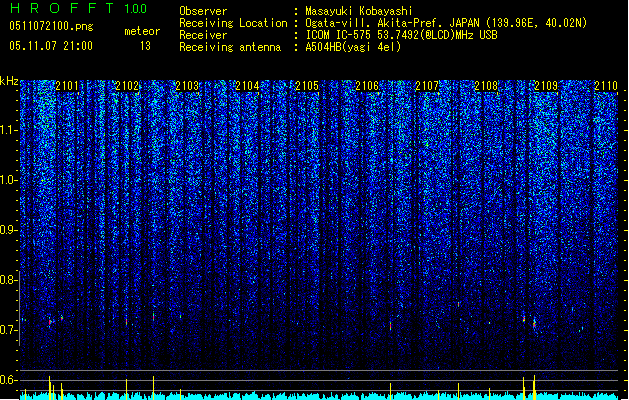Click the red meteor echo just after 2106
The height and width of the screenshot is (400, 629).
point(390,326)
